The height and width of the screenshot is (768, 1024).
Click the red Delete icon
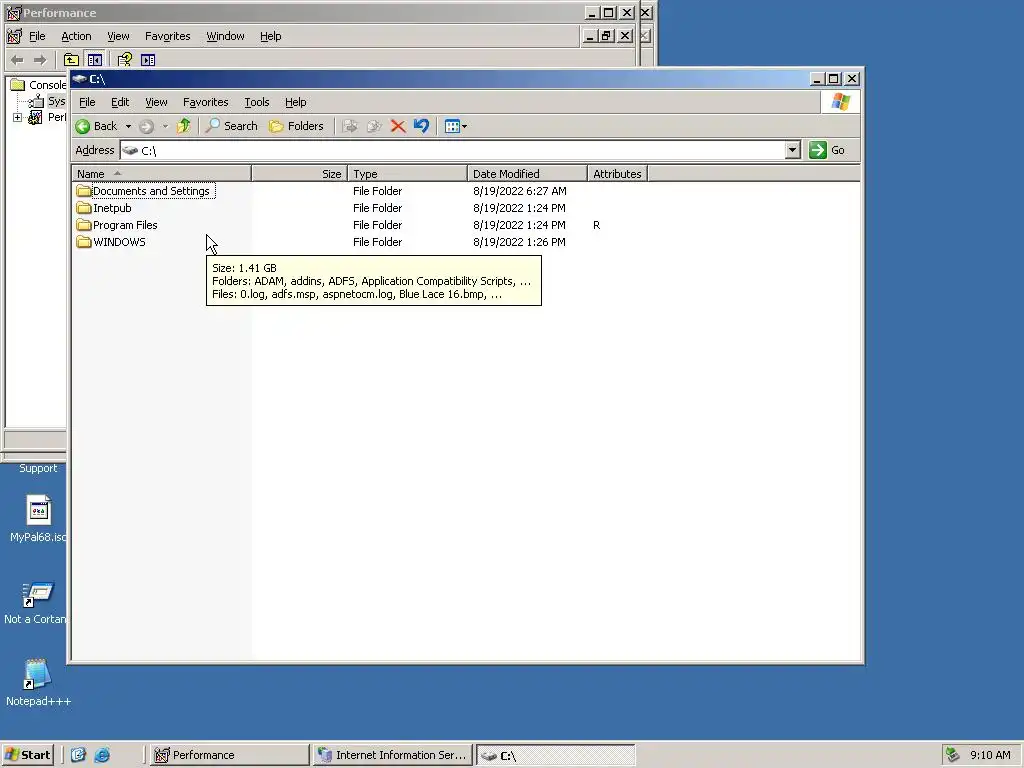[x=398, y=126]
